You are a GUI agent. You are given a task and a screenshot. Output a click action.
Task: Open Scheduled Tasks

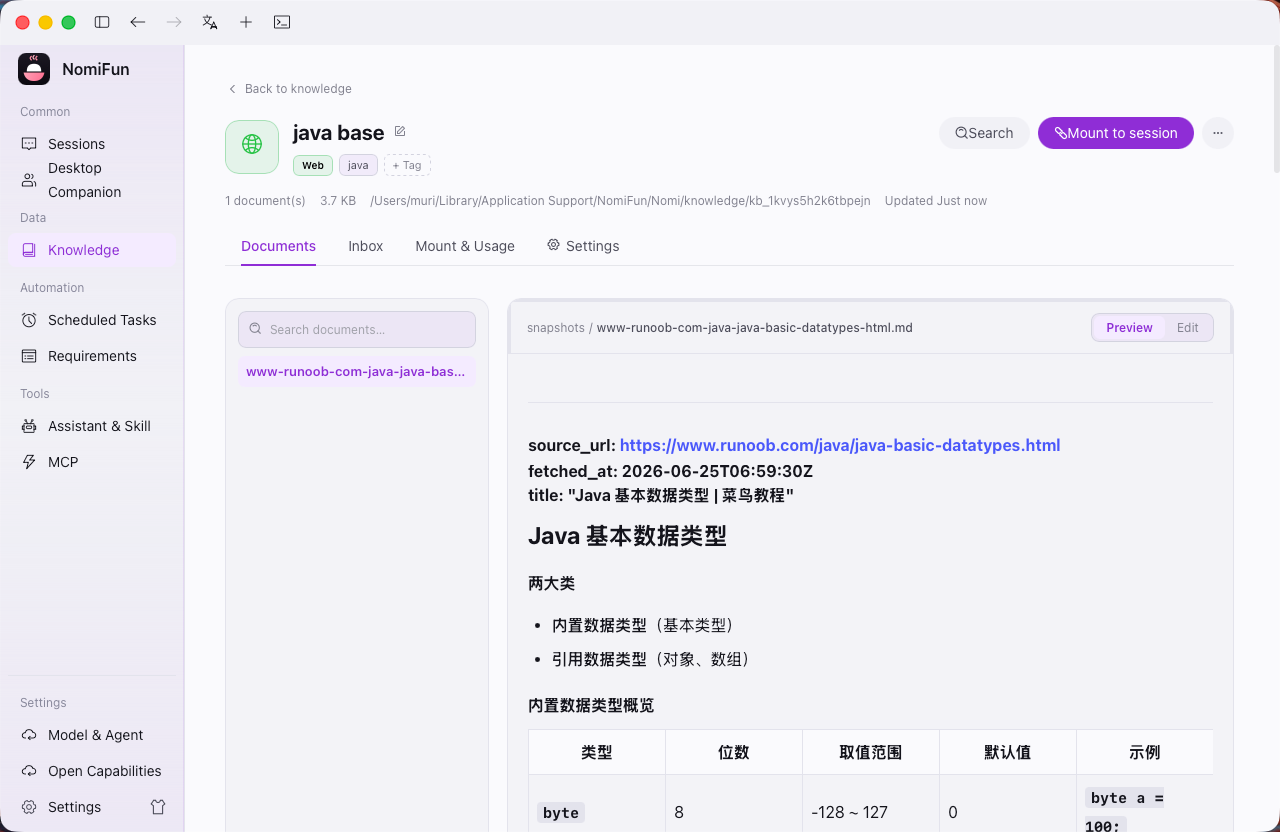click(x=92, y=320)
